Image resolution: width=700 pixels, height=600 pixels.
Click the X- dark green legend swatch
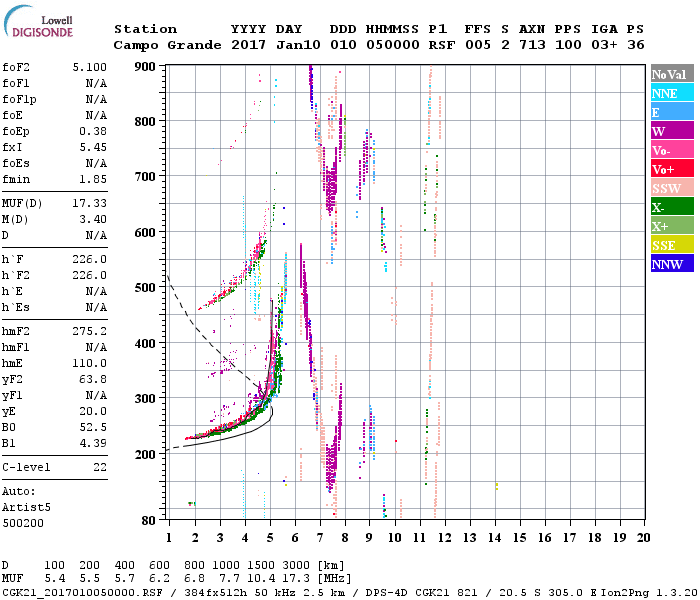pyautogui.click(x=672, y=207)
